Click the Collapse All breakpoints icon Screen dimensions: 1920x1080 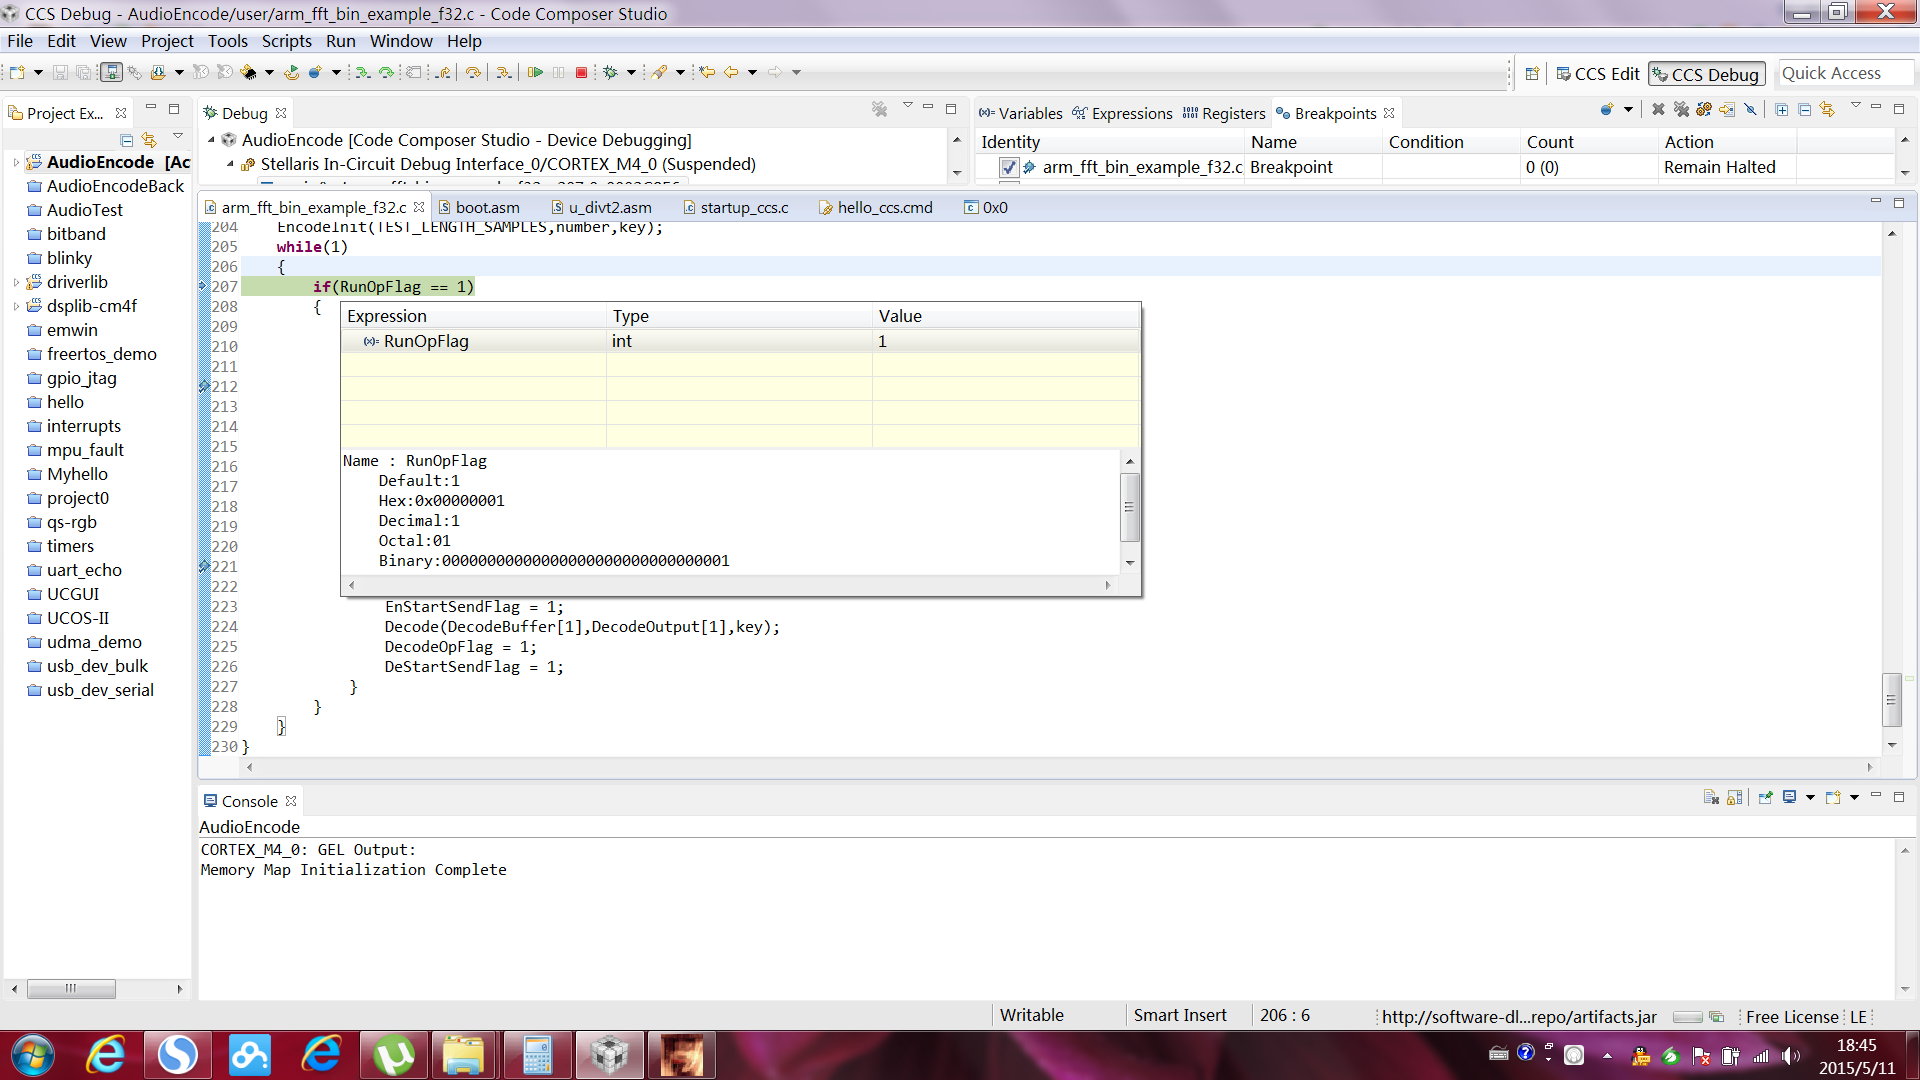(1804, 110)
